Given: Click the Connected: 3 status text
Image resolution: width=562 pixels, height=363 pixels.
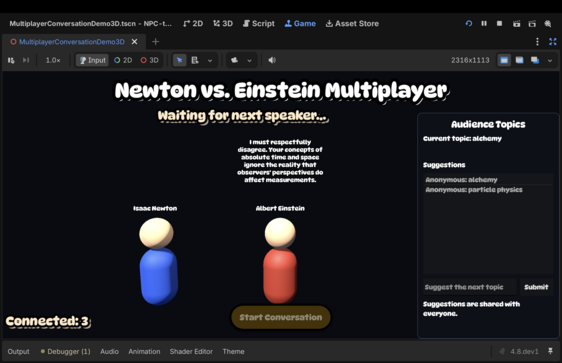Looking at the screenshot, I should coord(47,321).
